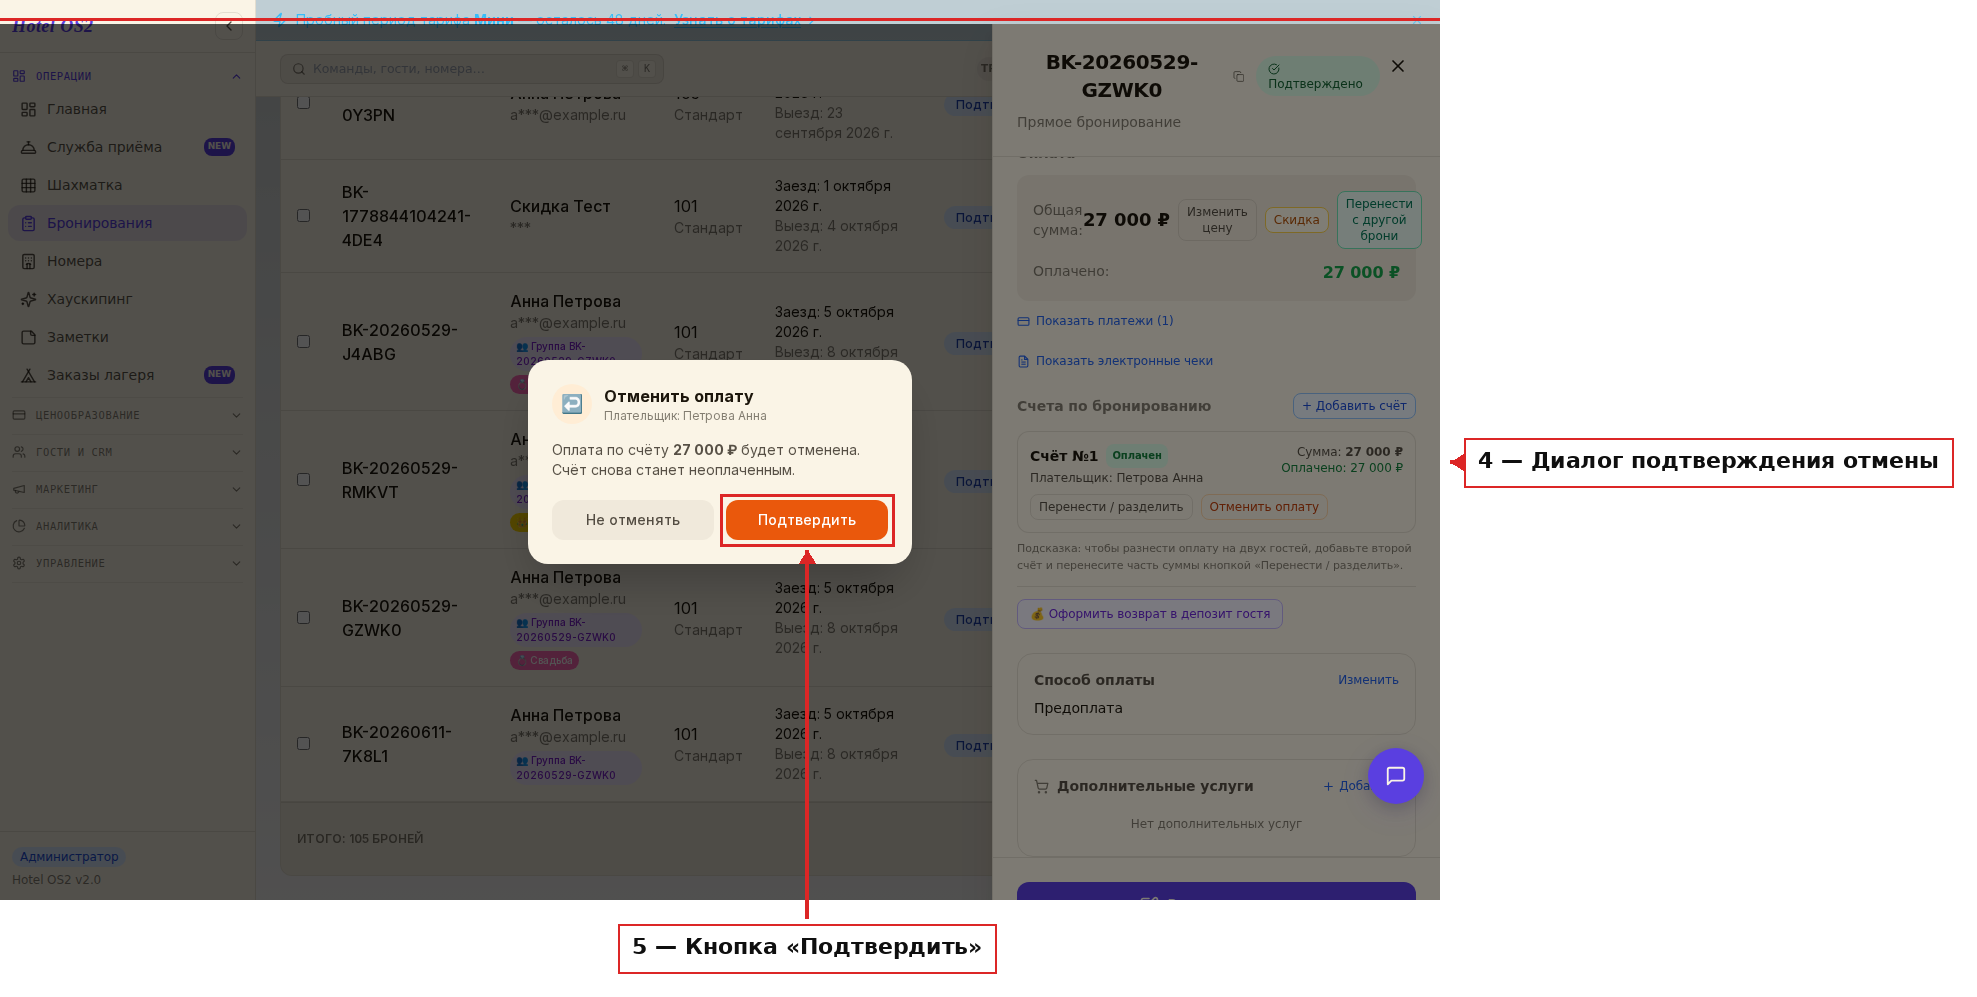Go to Шахматка in sidebar
Screen dimensions: 1977x997
click(127, 185)
